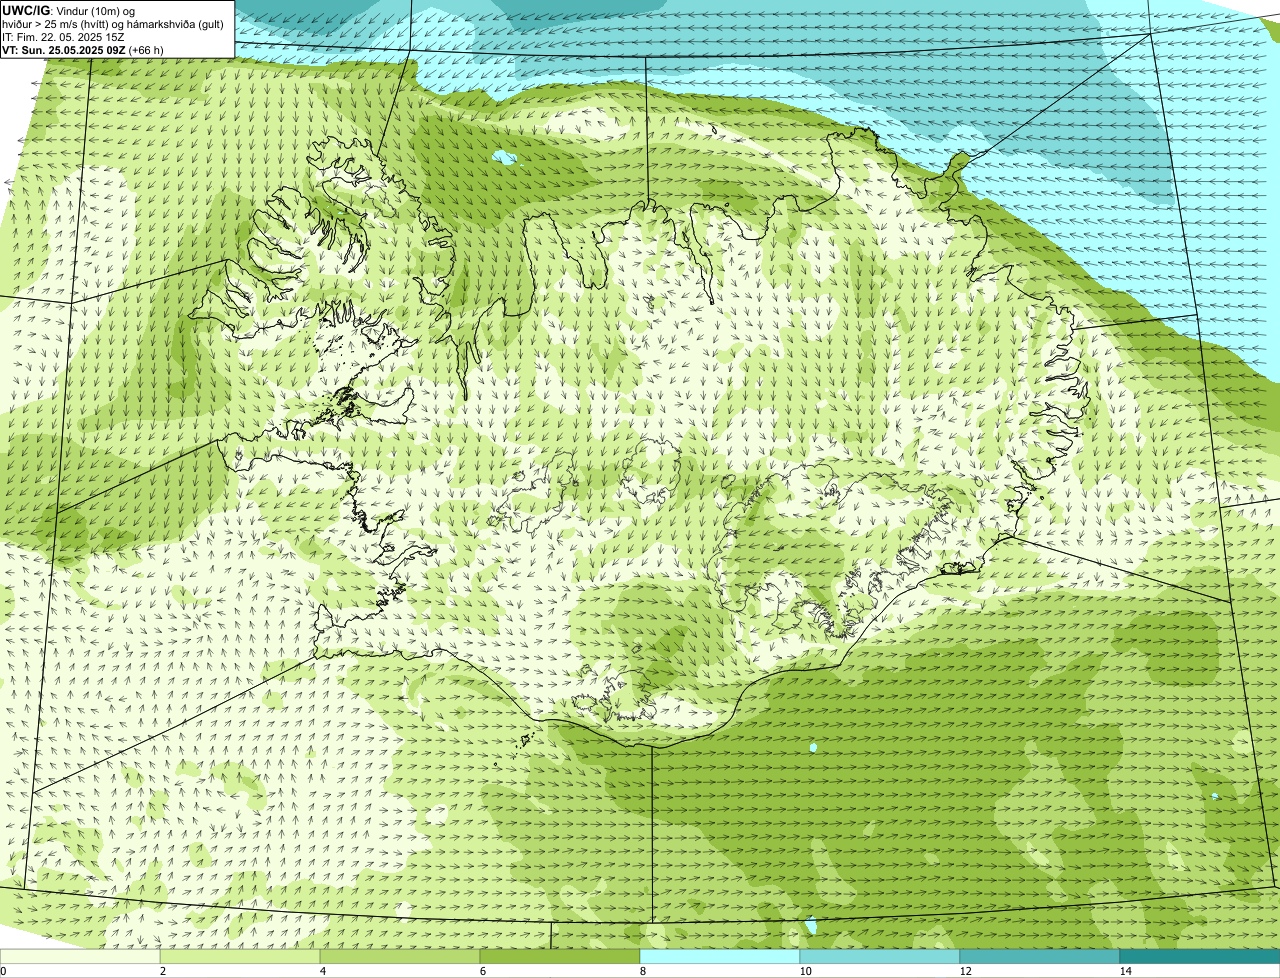
Task: Click the legend scale label '12'
Action: click(965, 971)
